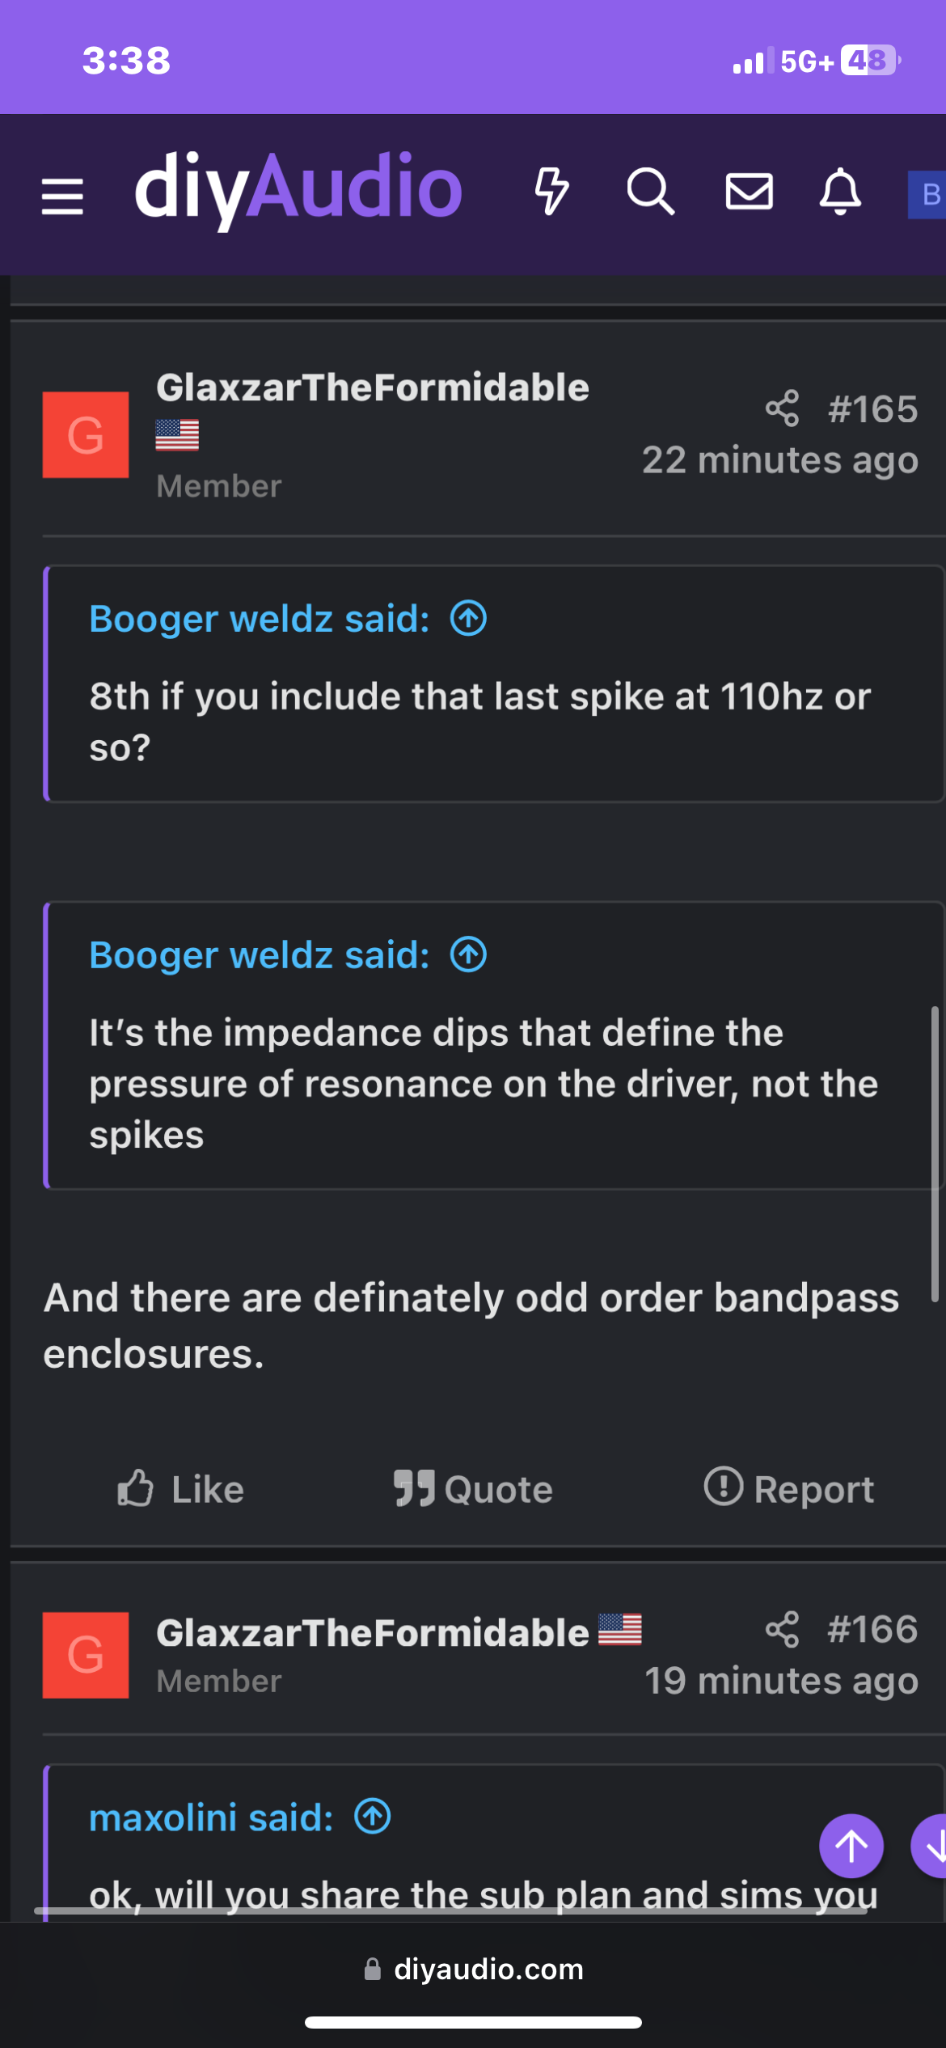This screenshot has height=2048, width=946.
Task: Tap the diyaudio.com address bar
Action: tap(473, 1969)
